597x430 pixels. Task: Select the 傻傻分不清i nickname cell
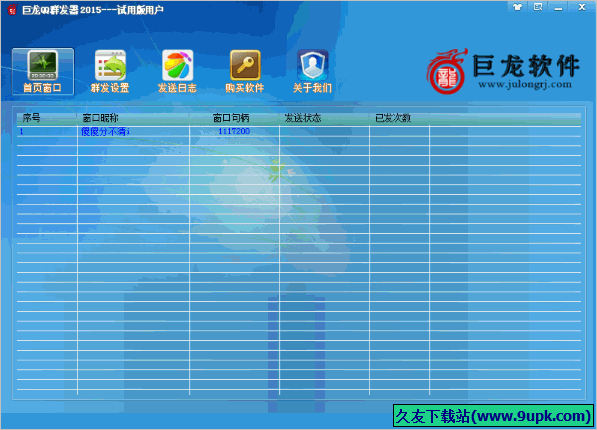click(x=133, y=131)
